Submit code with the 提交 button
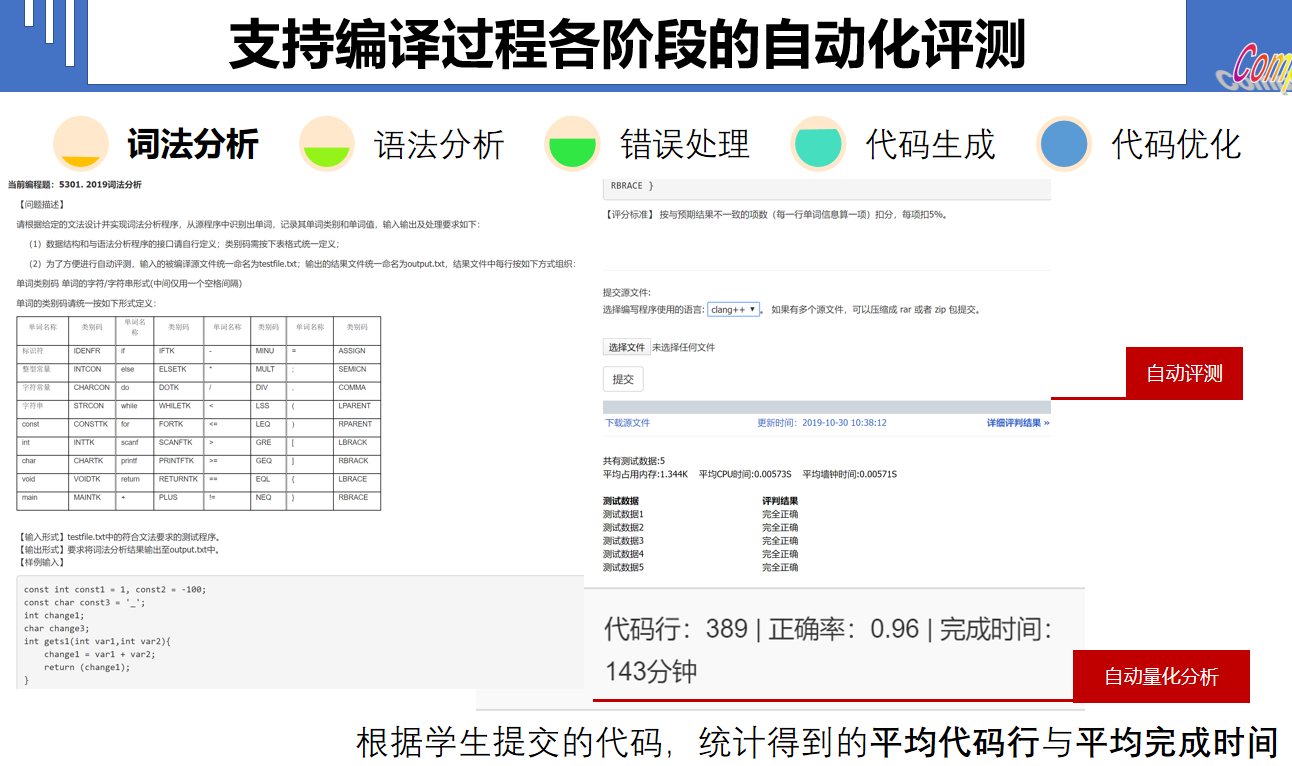 point(623,379)
